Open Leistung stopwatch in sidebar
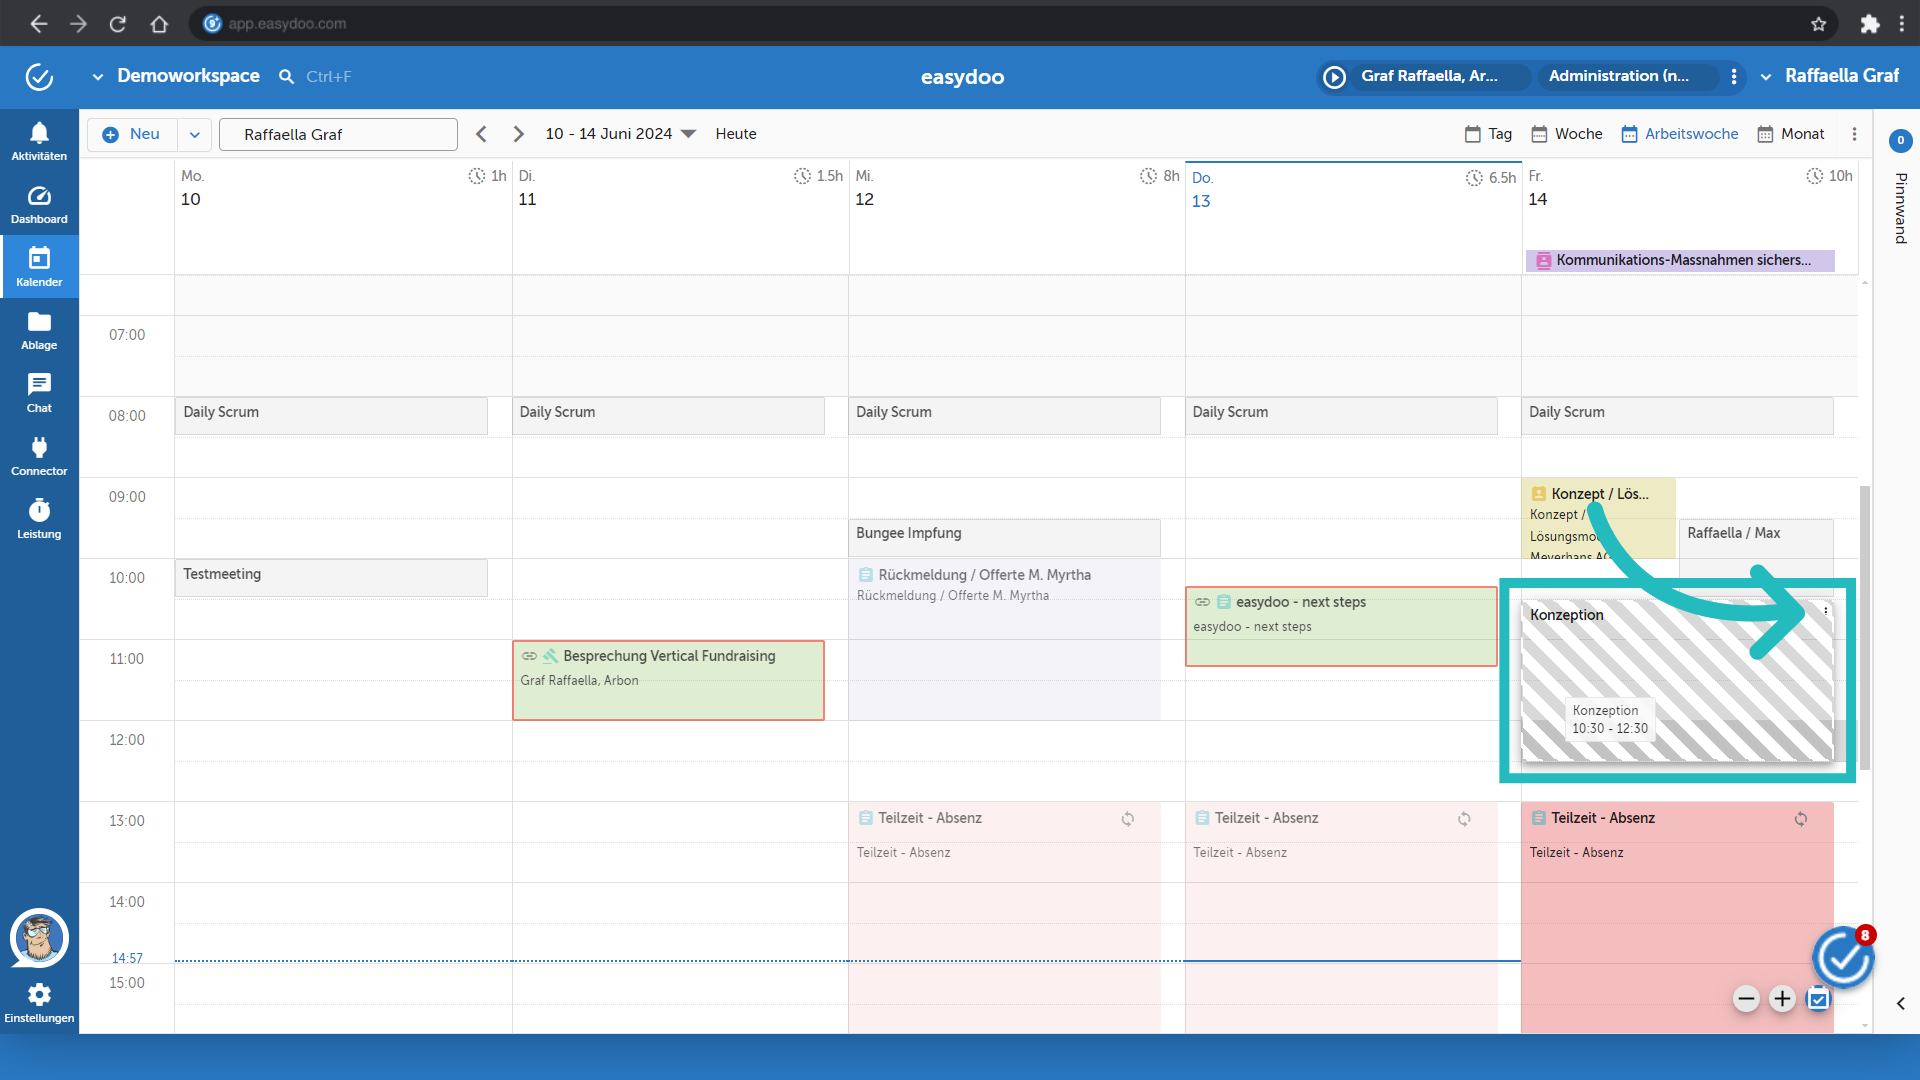The image size is (1920, 1080). [39, 519]
